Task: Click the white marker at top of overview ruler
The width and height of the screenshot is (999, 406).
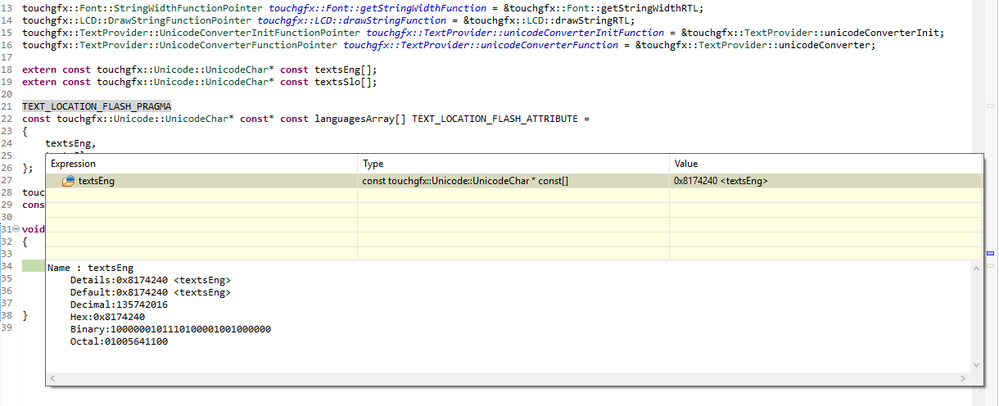Action: click(990, 105)
